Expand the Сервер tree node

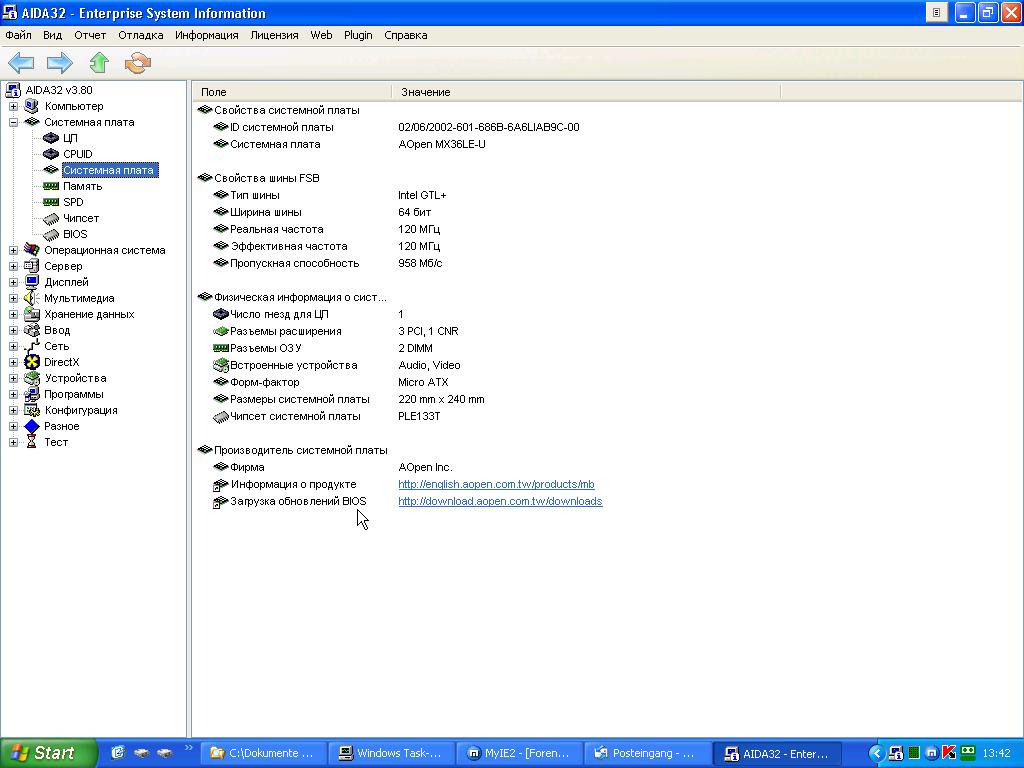(13, 266)
